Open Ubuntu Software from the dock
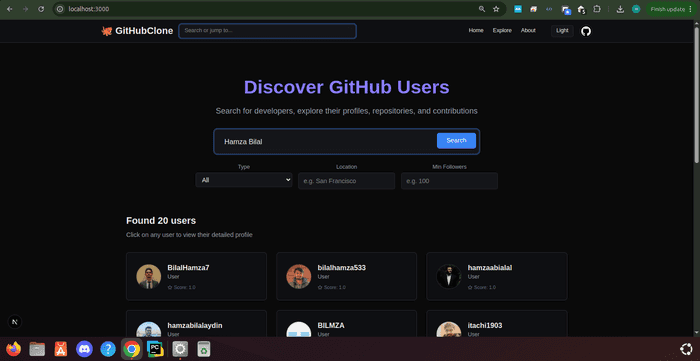 pos(61,349)
